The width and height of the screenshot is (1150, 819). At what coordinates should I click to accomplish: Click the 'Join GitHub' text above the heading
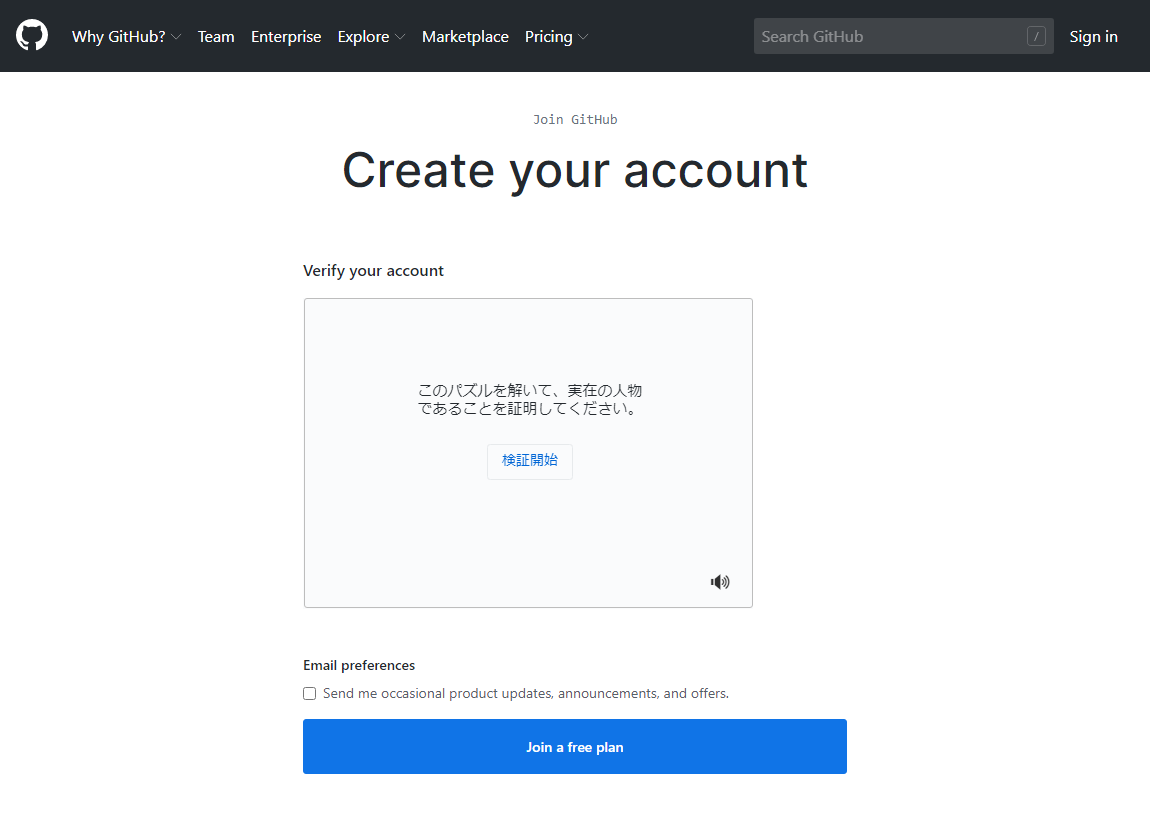pyautogui.click(x=575, y=120)
